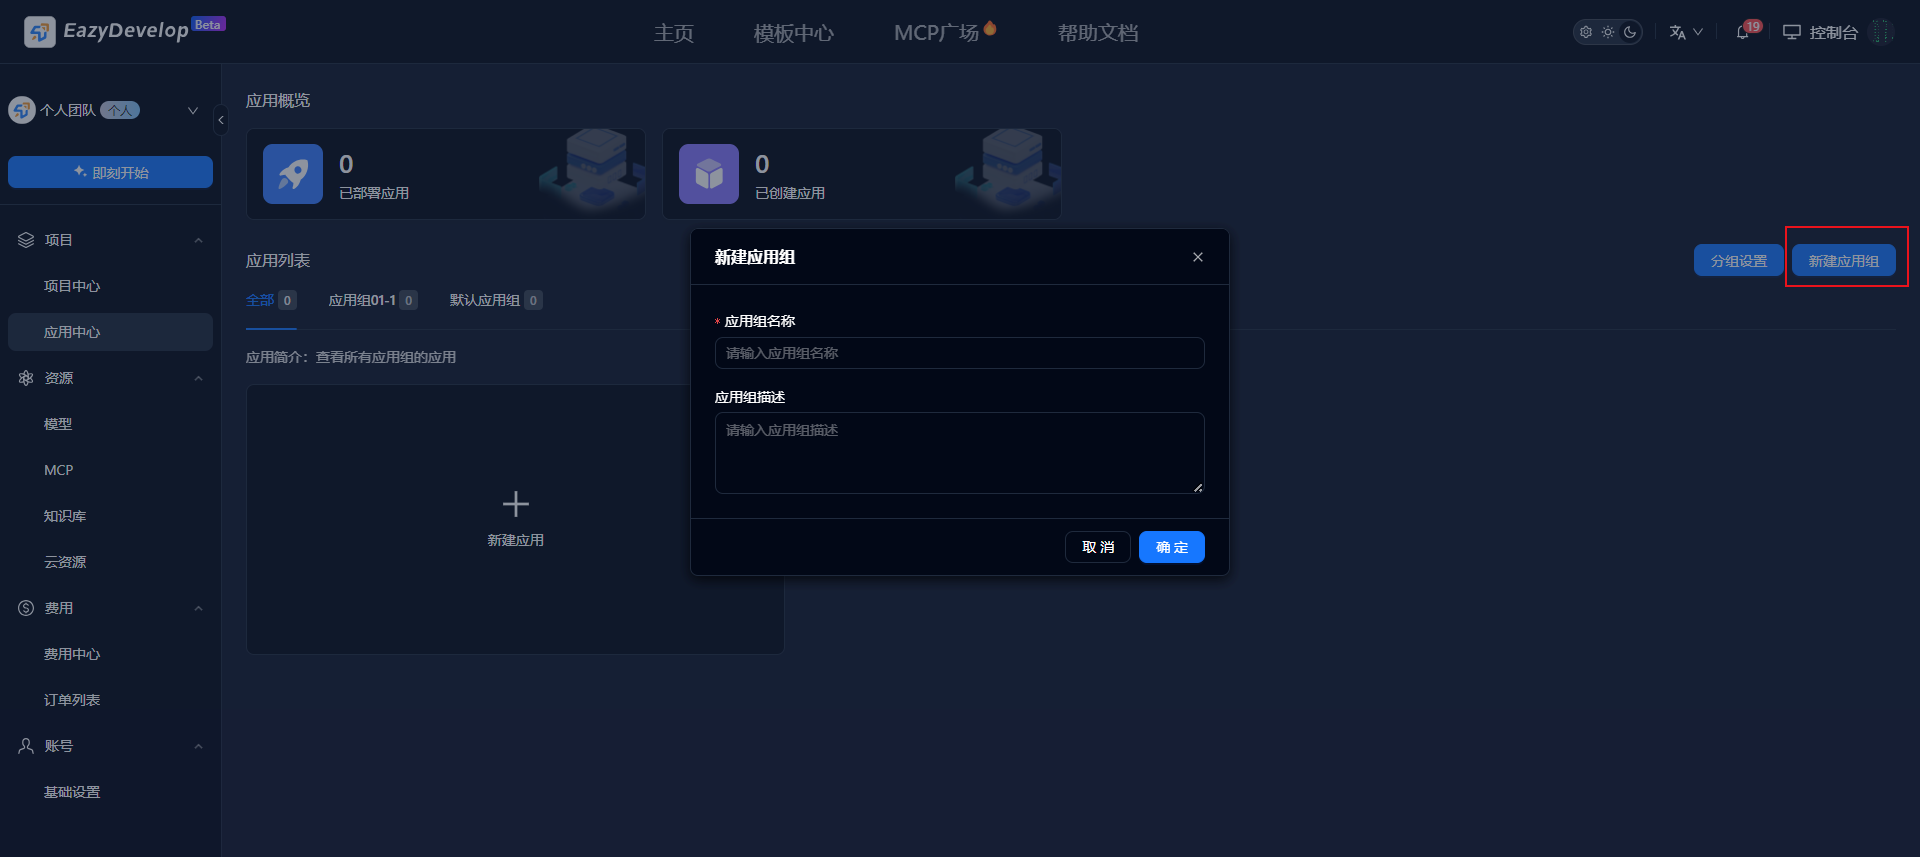Click 确定 to confirm new group
This screenshot has height=857, width=1920.
point(1172,547)
